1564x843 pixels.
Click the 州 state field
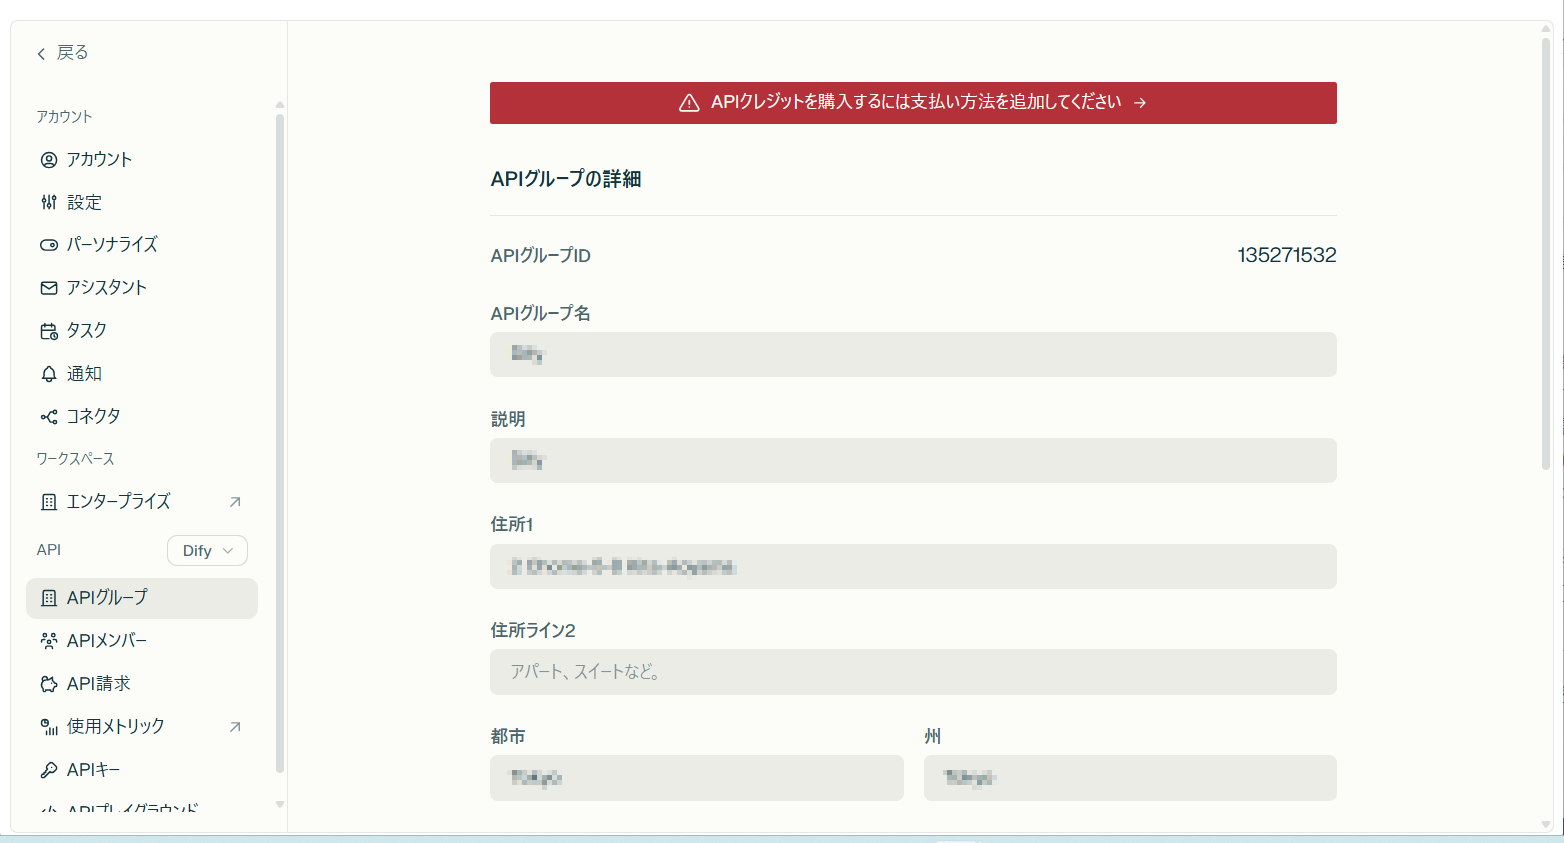click(x=1130, y=778)
